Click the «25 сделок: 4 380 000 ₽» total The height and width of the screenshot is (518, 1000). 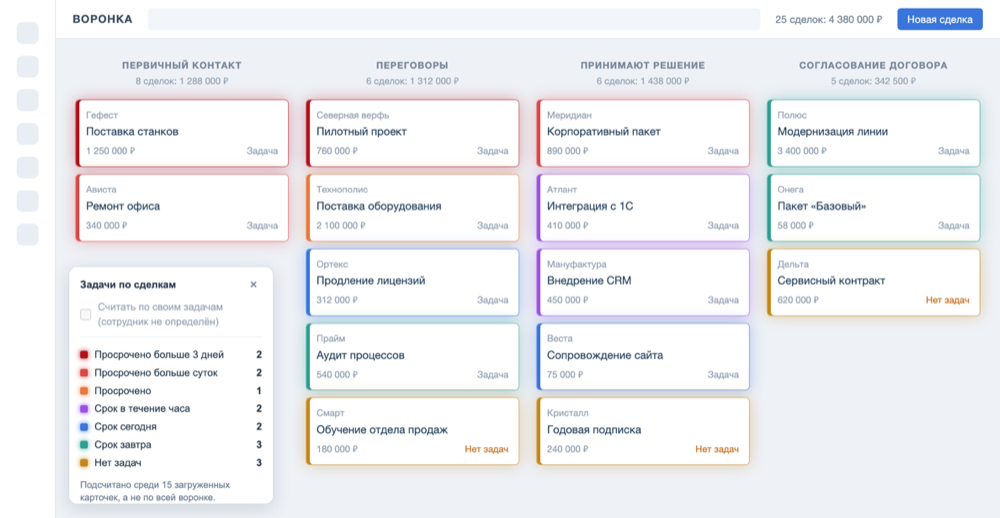tap(828, 20)
